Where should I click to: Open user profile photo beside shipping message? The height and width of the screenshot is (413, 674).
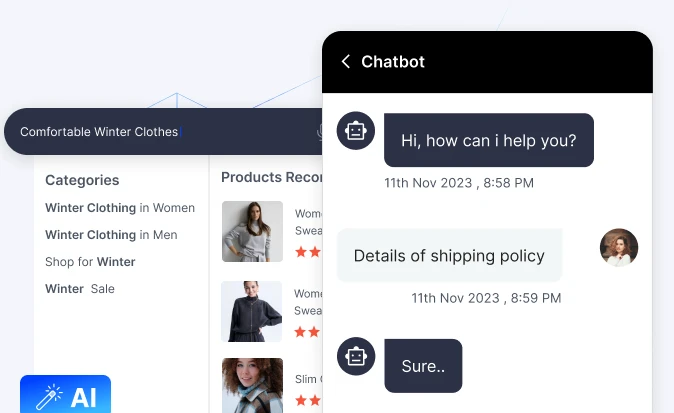(618, 248)
